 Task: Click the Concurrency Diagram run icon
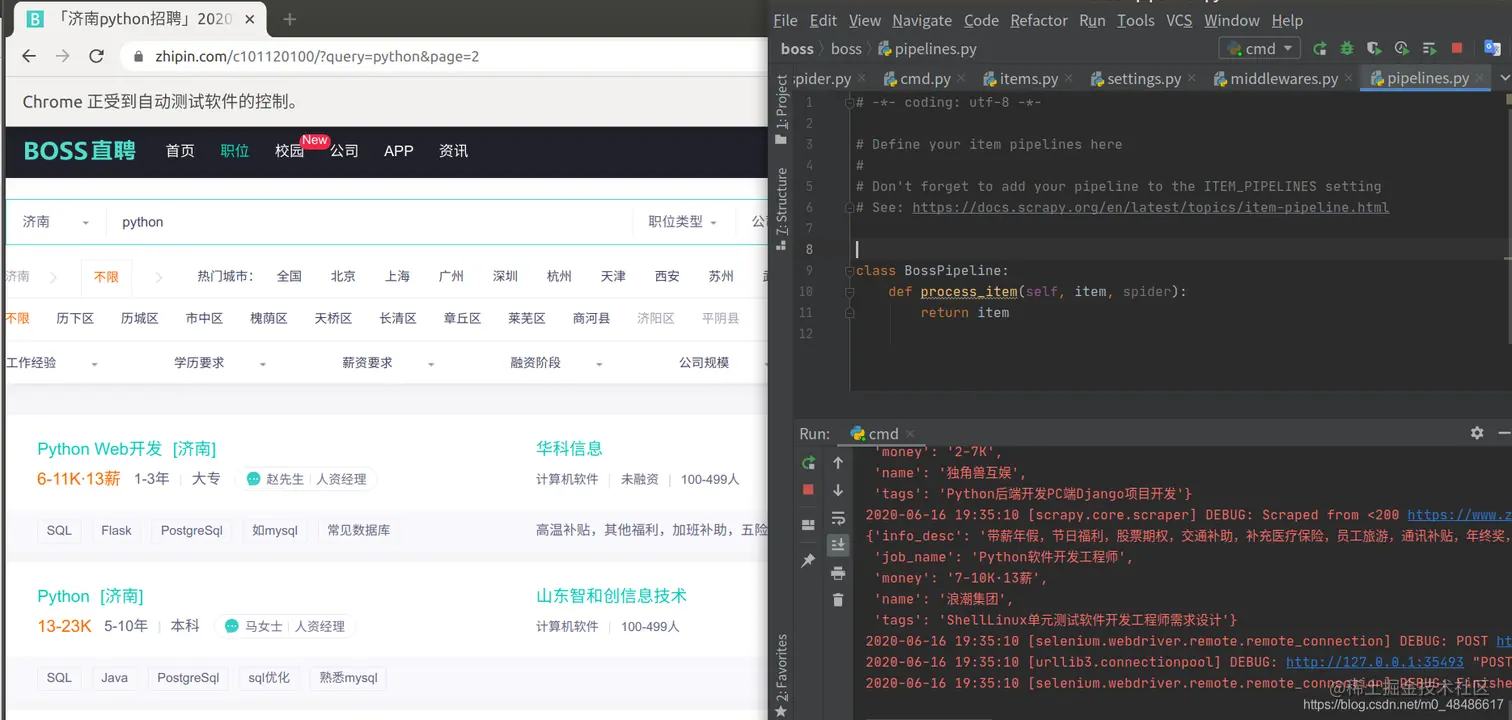(x=1429, y=48)
